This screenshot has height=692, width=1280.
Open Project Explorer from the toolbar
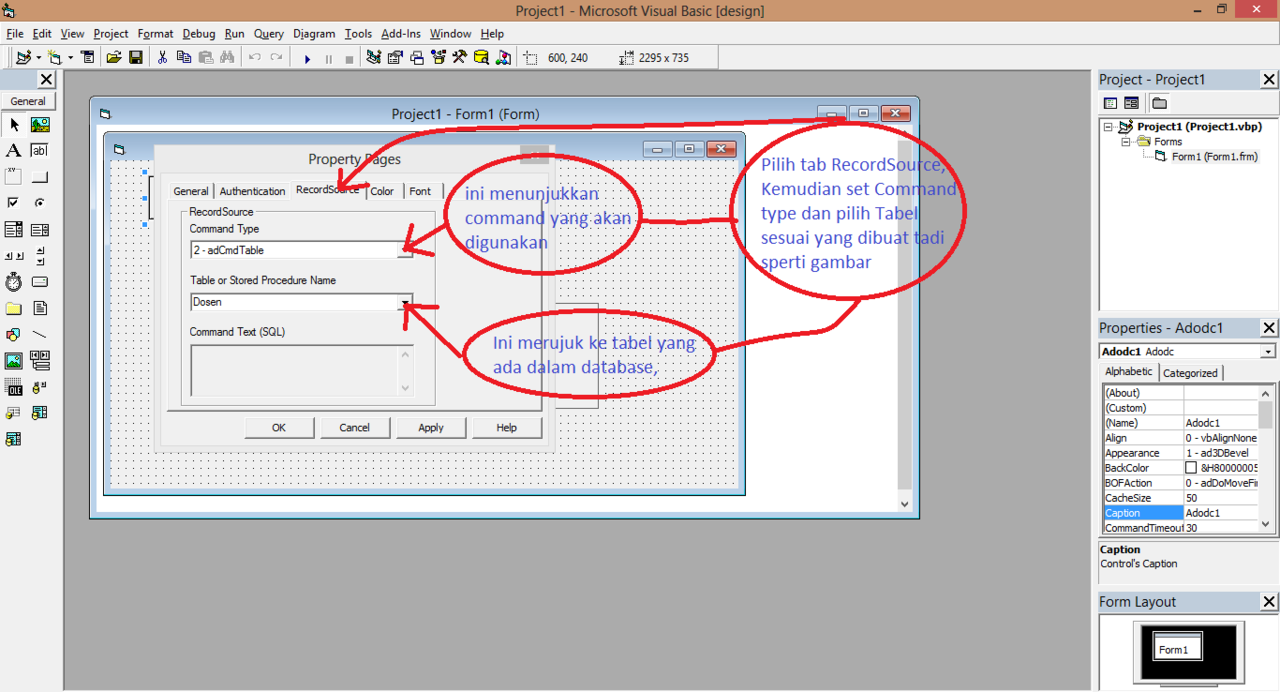(x=373, y=58)
